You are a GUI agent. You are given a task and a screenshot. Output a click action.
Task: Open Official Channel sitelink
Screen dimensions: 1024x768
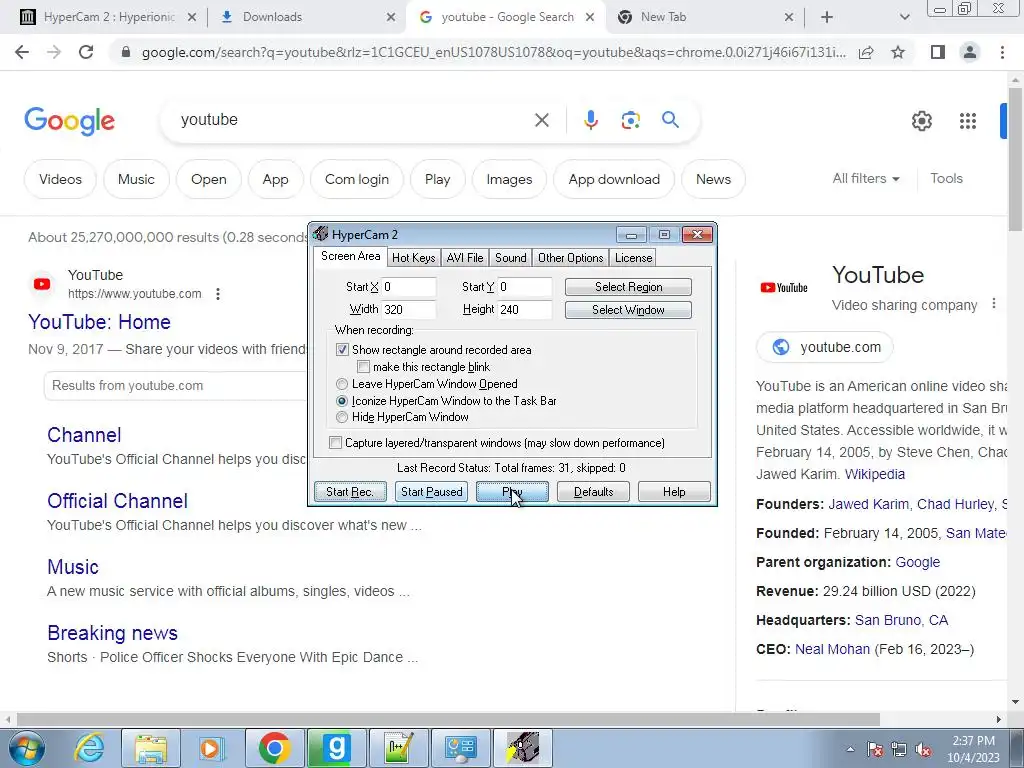click(118, 501)
